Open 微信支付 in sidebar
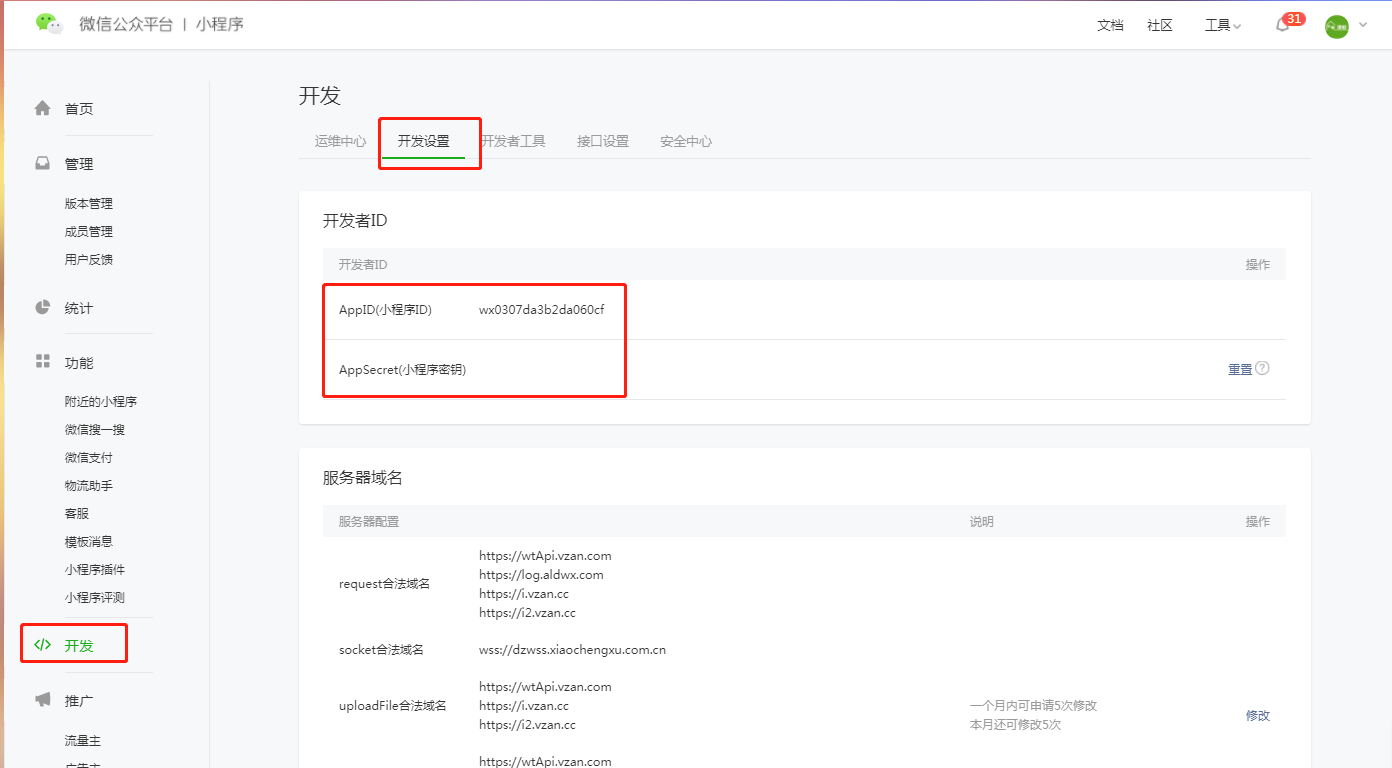 point(89,458)
